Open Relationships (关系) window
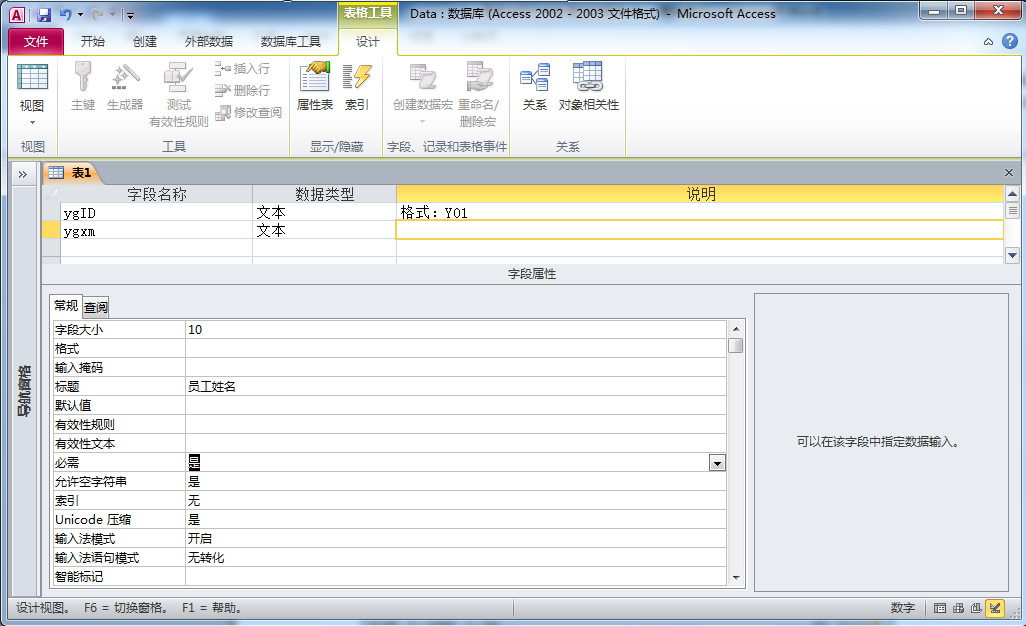Viewport: 1026px width, 626px height. pos(535,86)
